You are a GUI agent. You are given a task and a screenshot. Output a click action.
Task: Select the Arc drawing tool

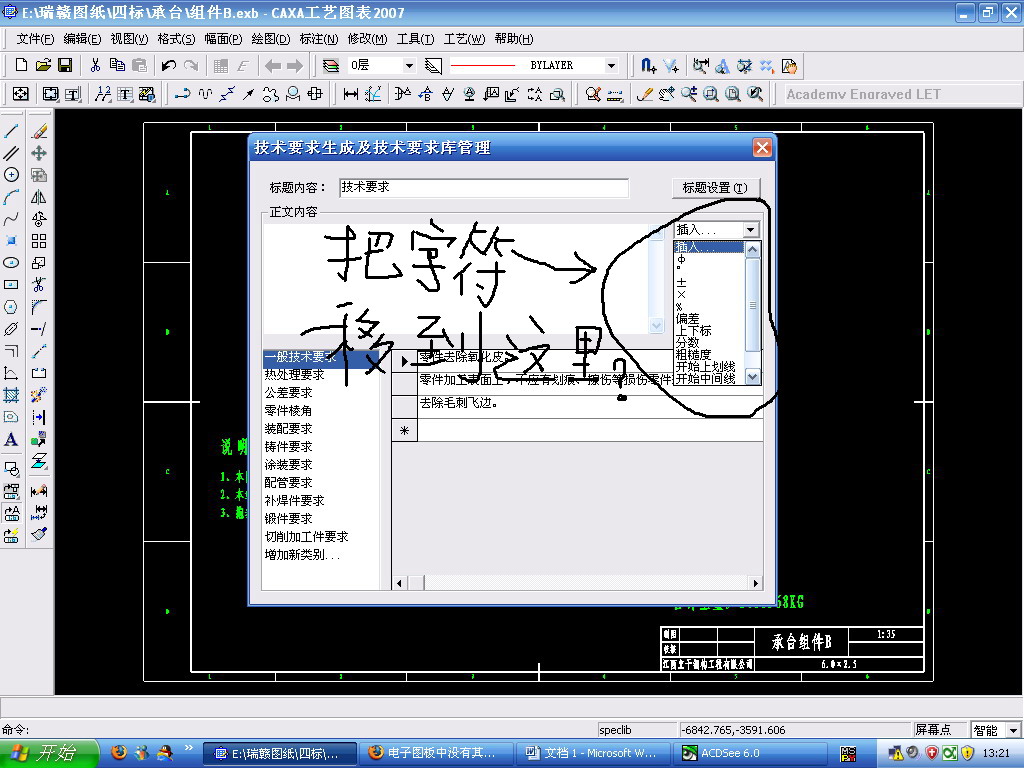coord(11,197)
